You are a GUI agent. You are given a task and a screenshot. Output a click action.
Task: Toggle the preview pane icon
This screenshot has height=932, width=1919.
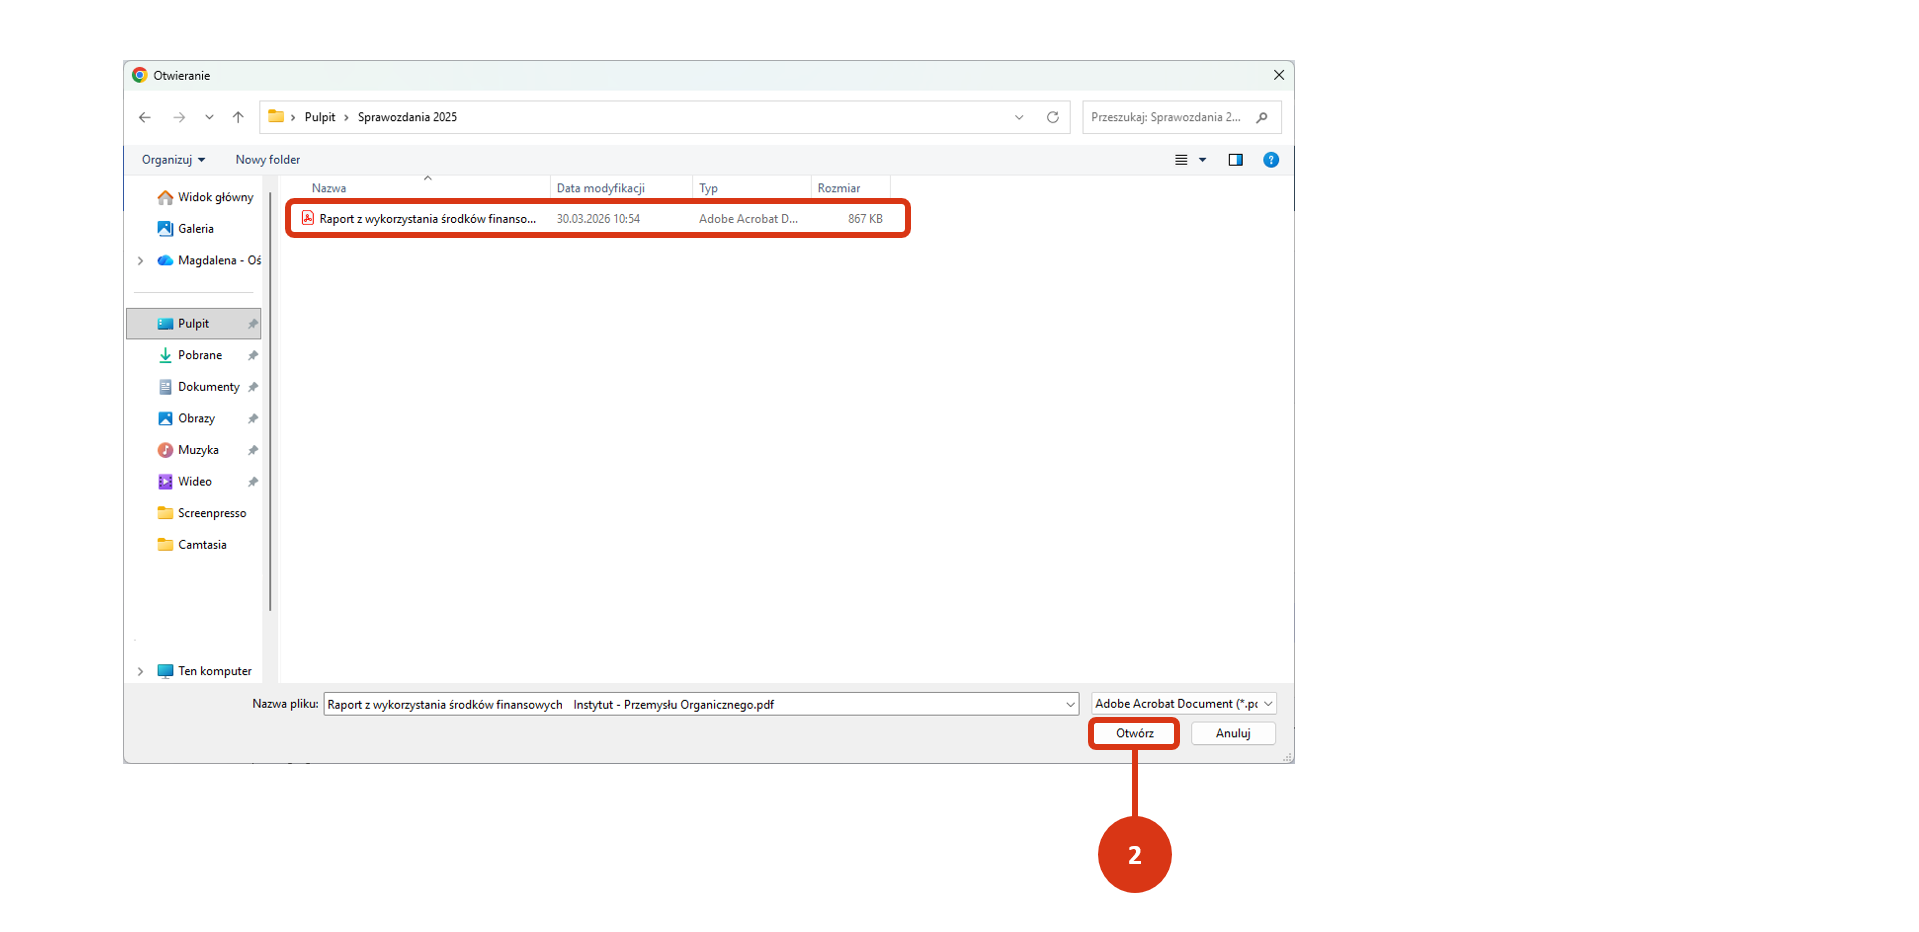click(1235, 160)
